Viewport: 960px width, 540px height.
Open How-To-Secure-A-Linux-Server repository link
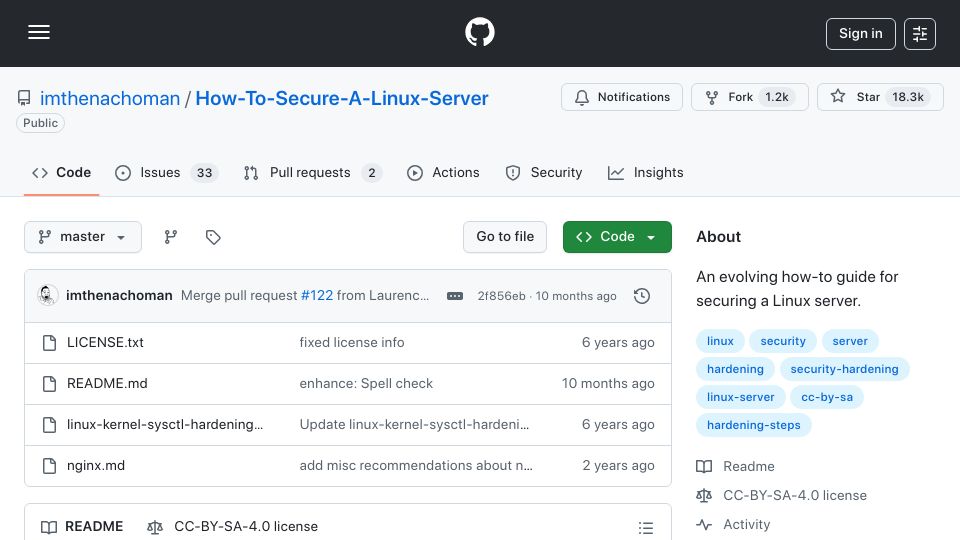pyautogui.click(x=342, y=98)
